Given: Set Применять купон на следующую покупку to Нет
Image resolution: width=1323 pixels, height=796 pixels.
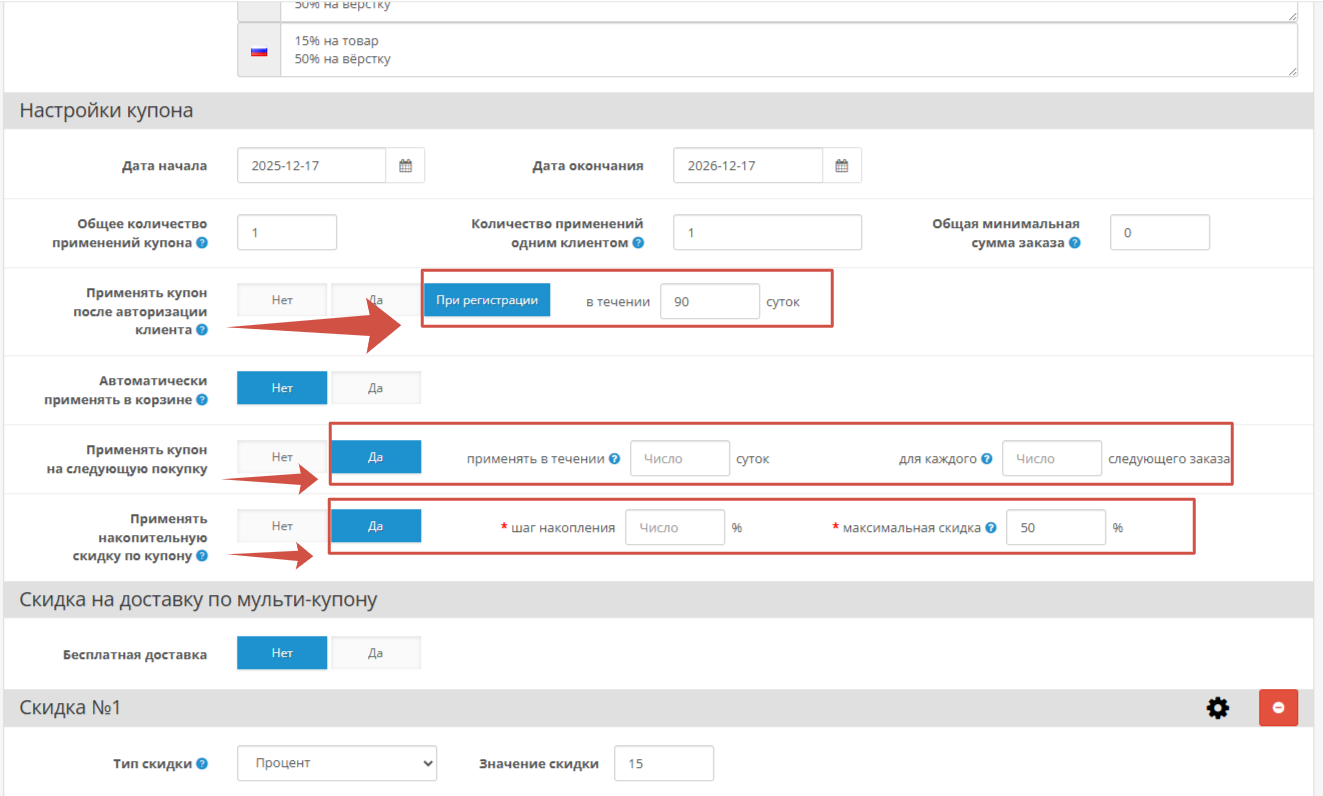Looking at the screenshot, I should [x=282, y=457].
